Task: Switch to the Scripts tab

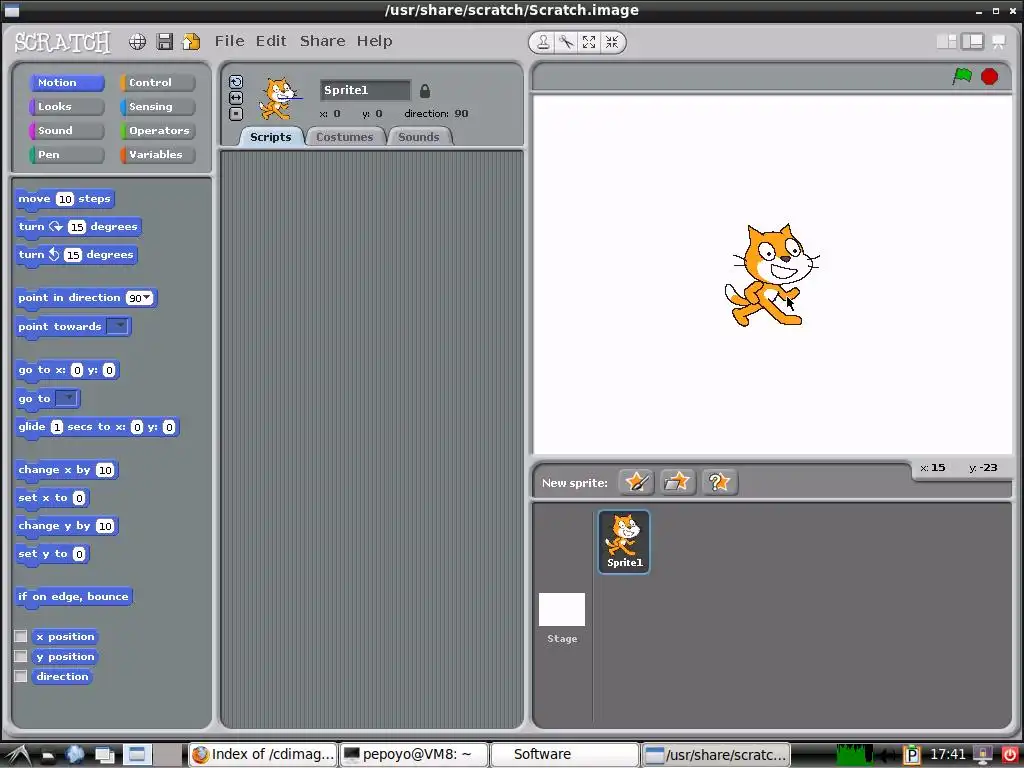Action: coord(270,137)
